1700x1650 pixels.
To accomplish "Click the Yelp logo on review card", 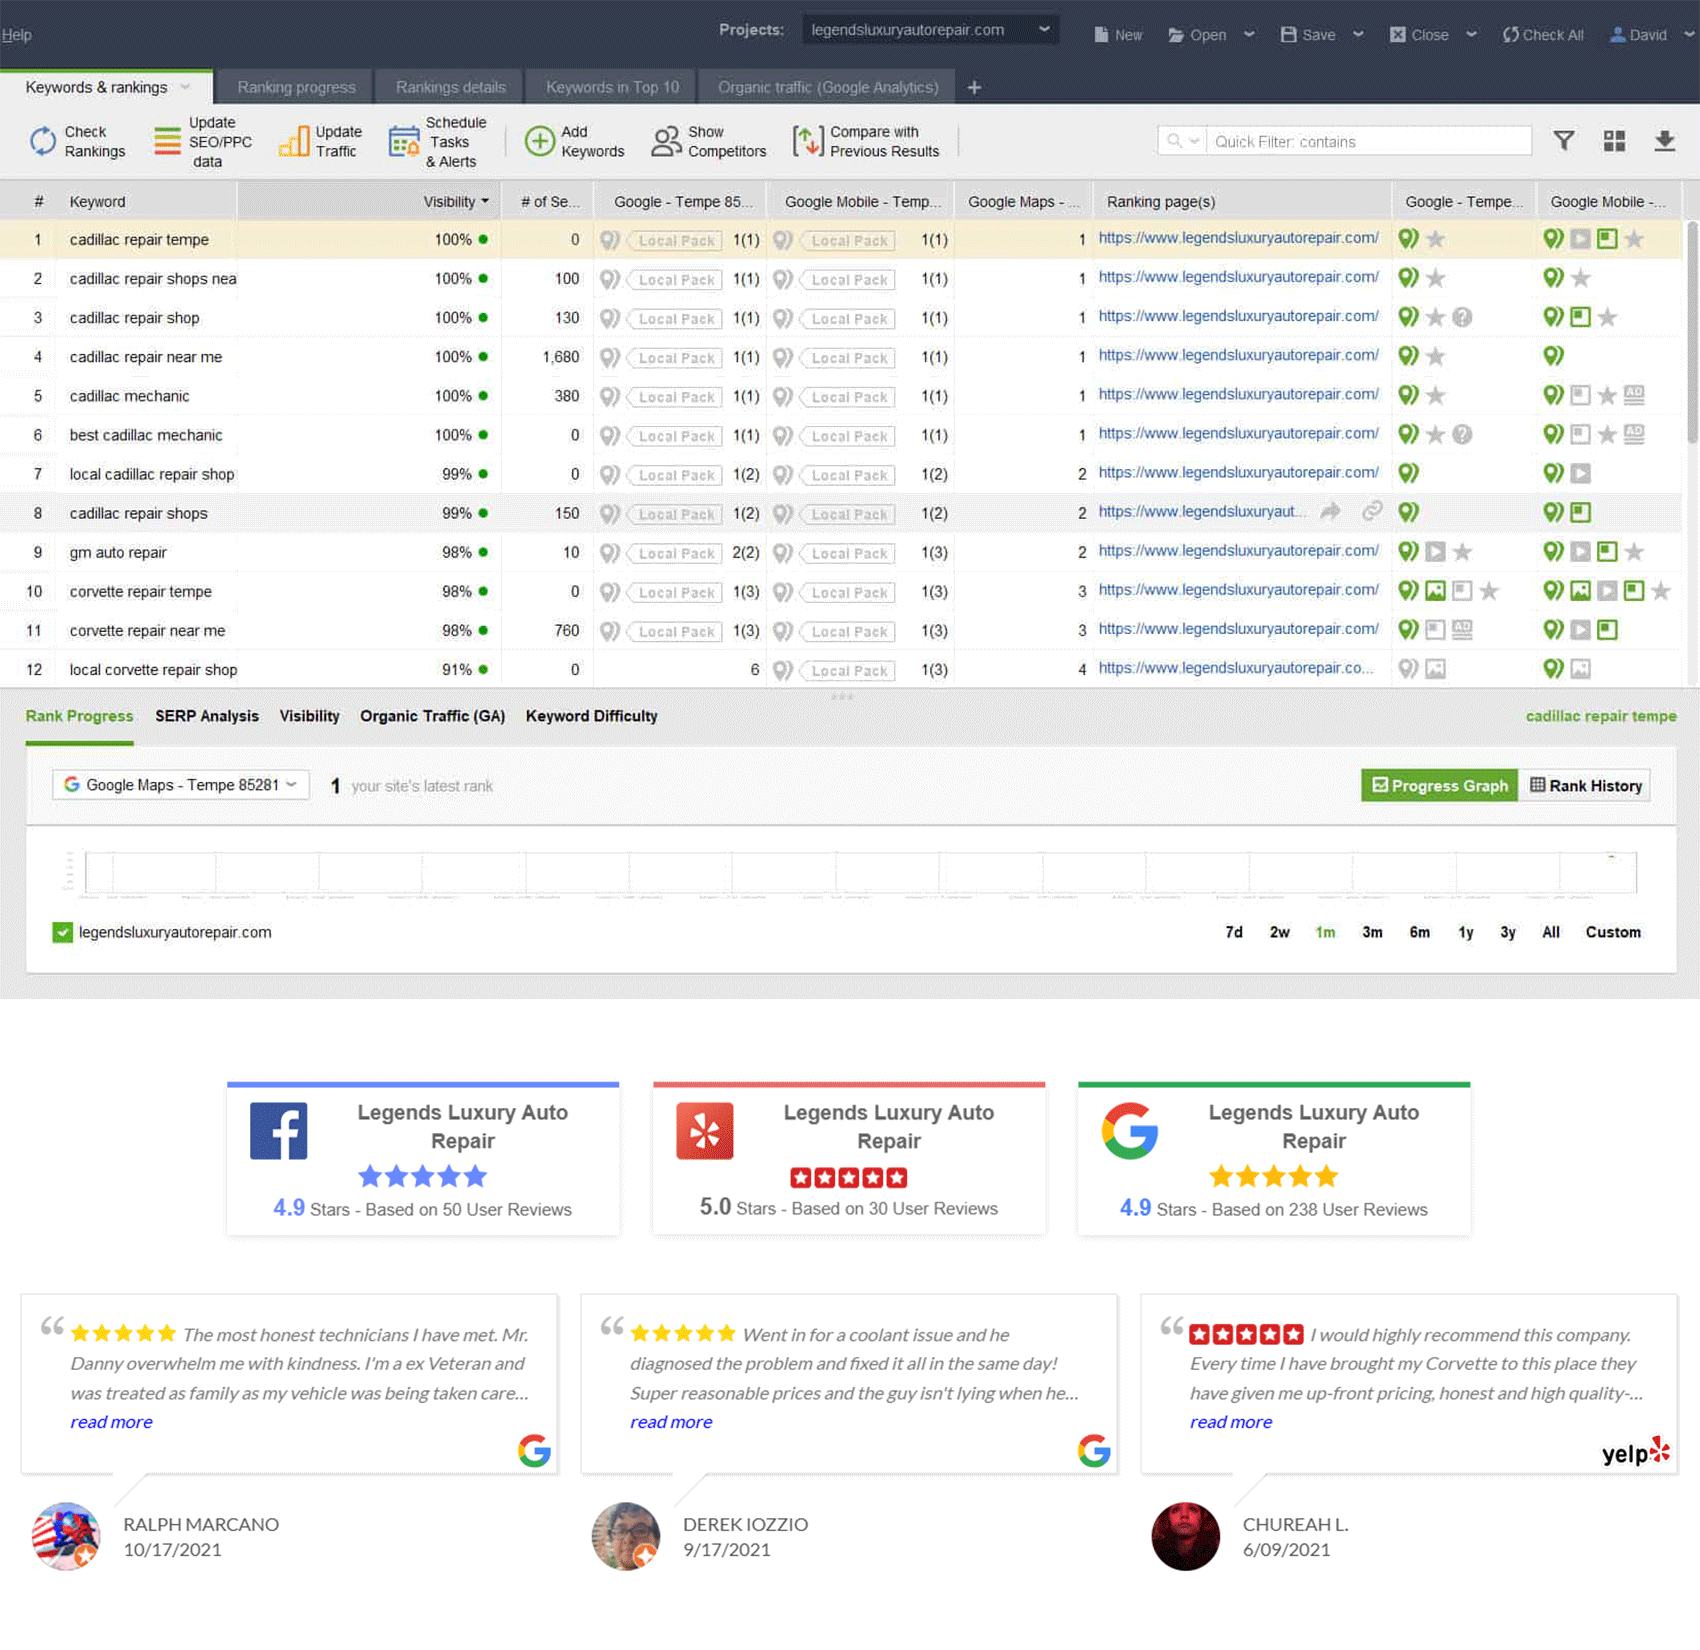I will (x=705, y=1131).
